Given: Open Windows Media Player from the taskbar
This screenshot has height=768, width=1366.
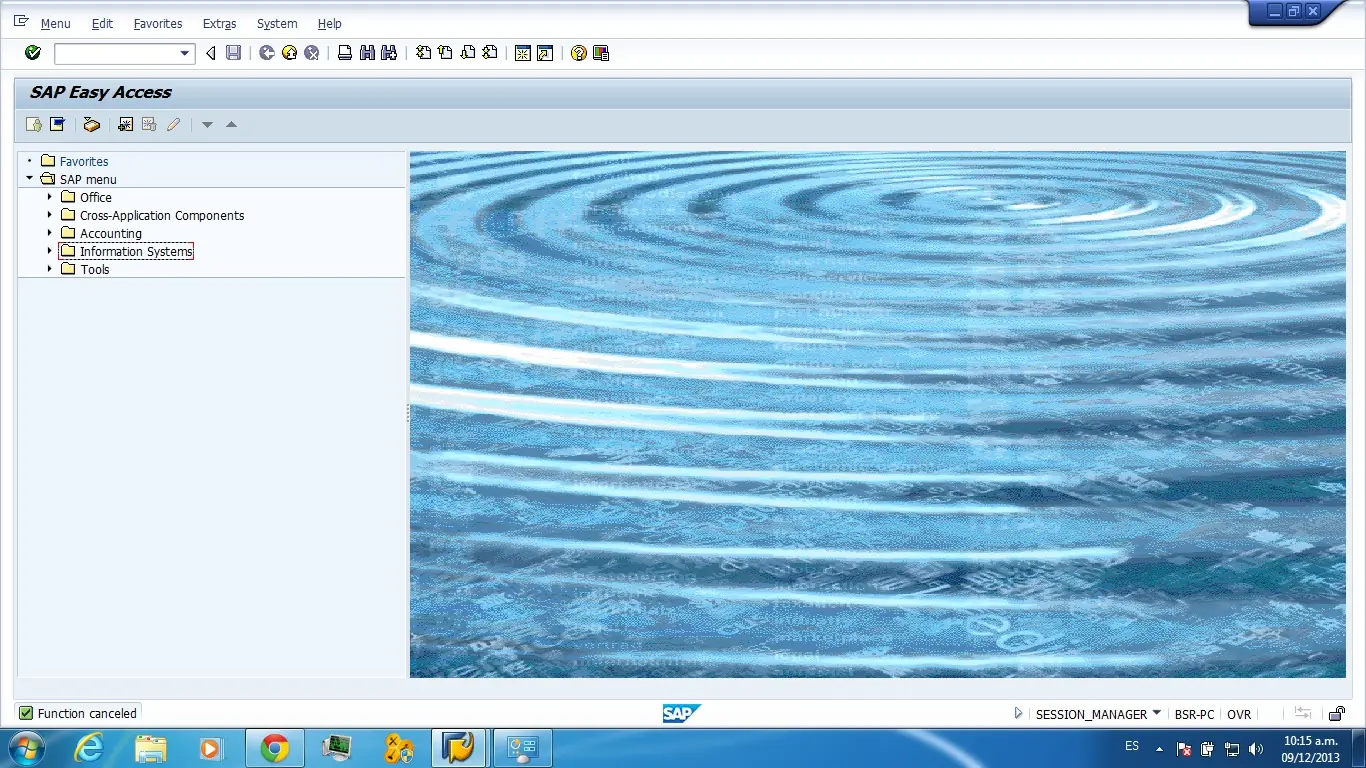Looking at the screenshot, I should (x=210, y=748).
